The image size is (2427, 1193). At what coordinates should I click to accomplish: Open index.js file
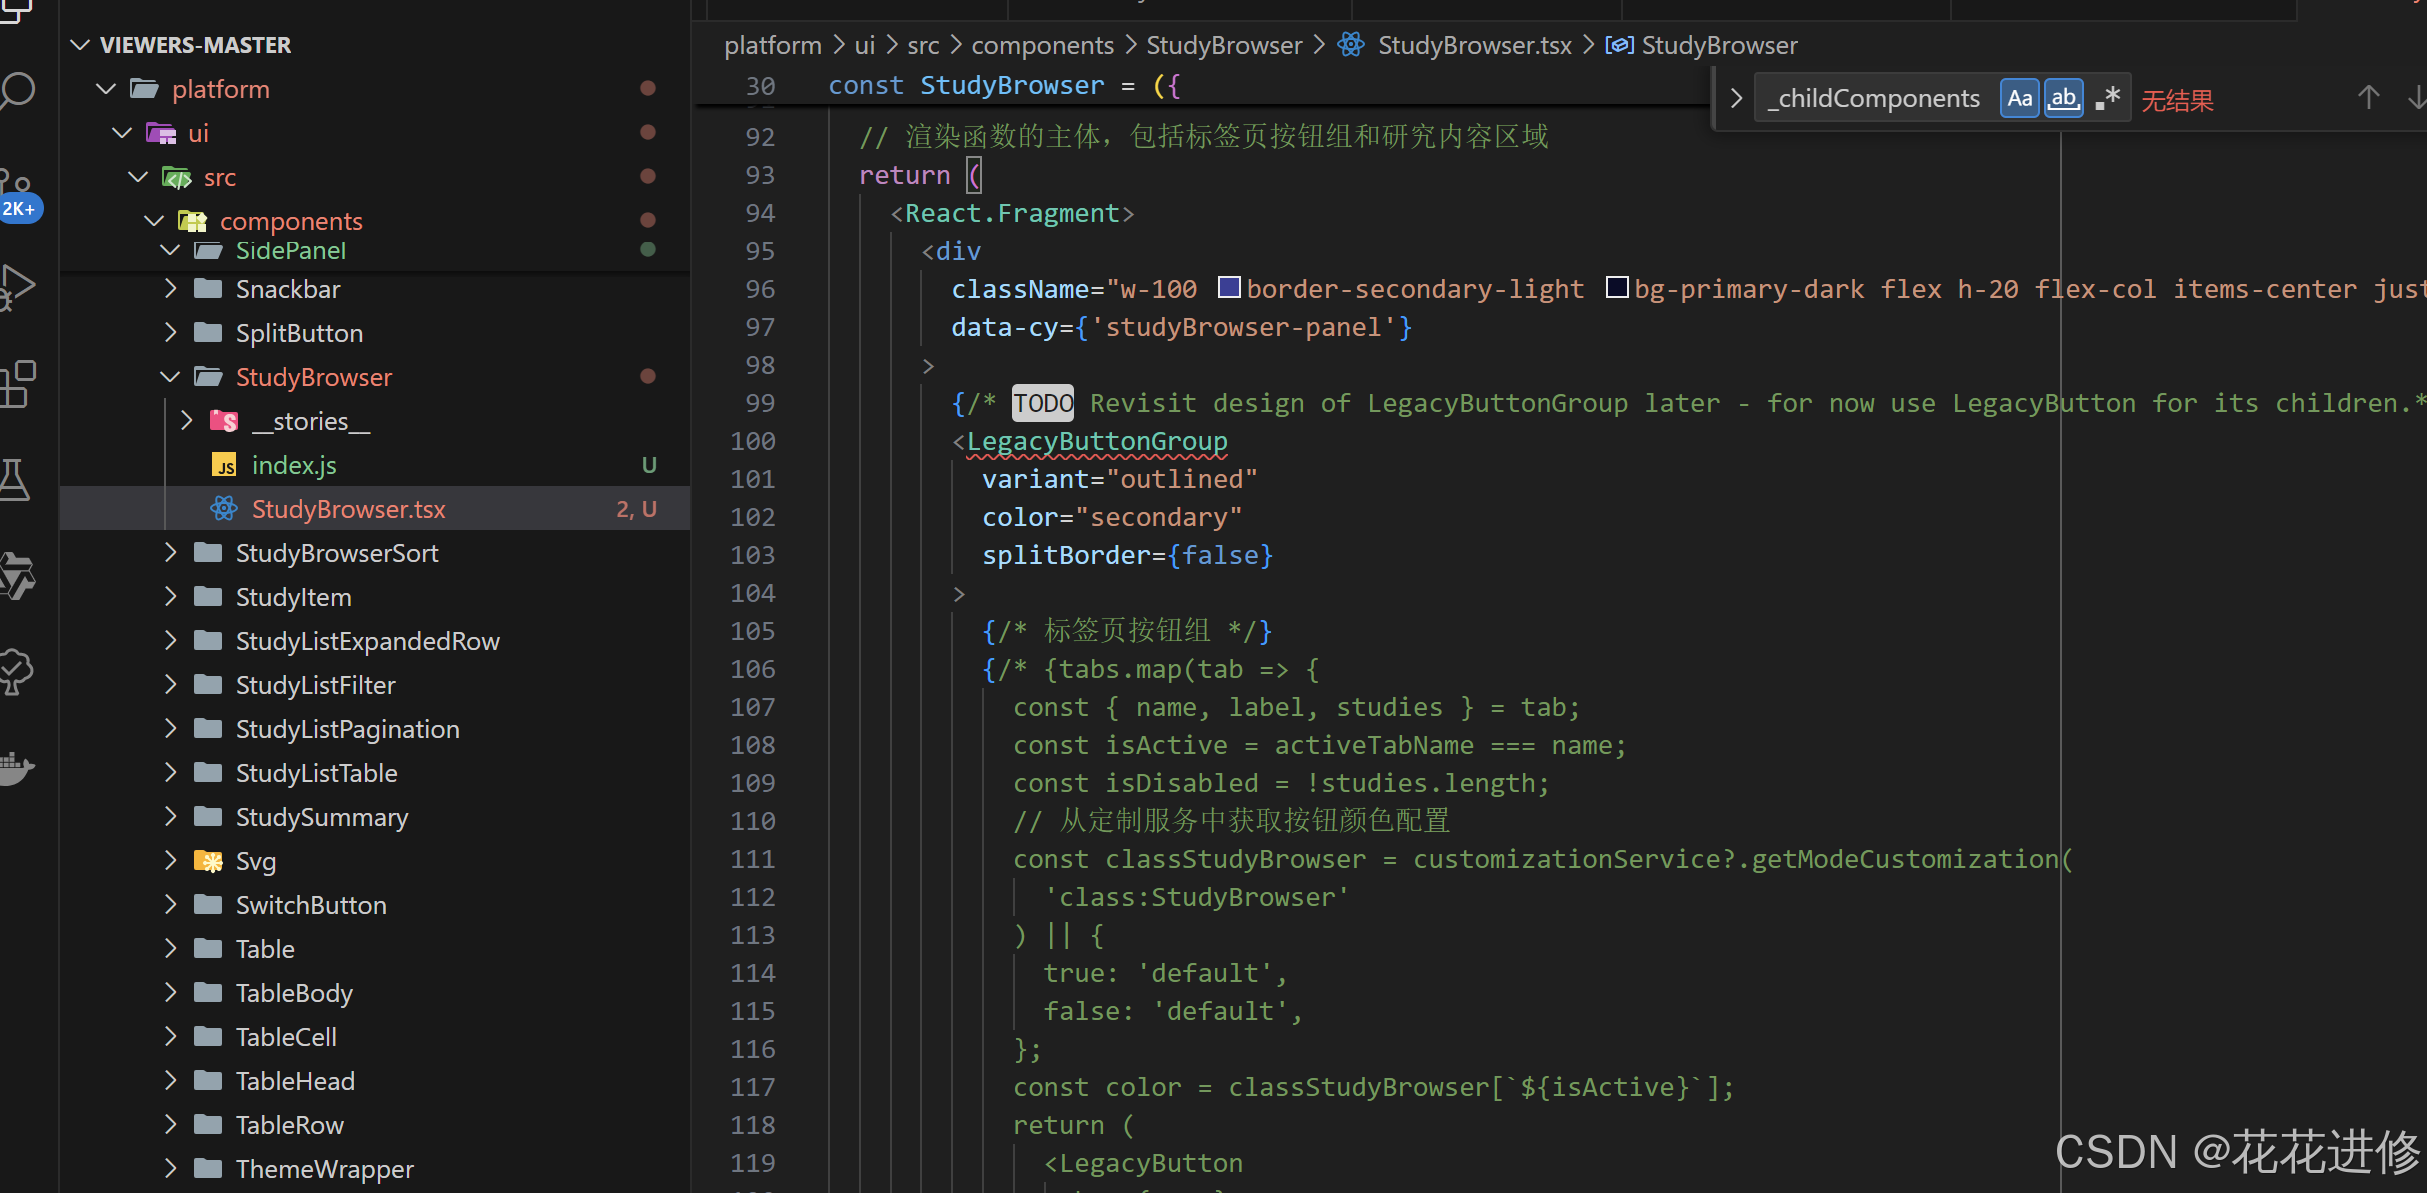click(294, 465)
